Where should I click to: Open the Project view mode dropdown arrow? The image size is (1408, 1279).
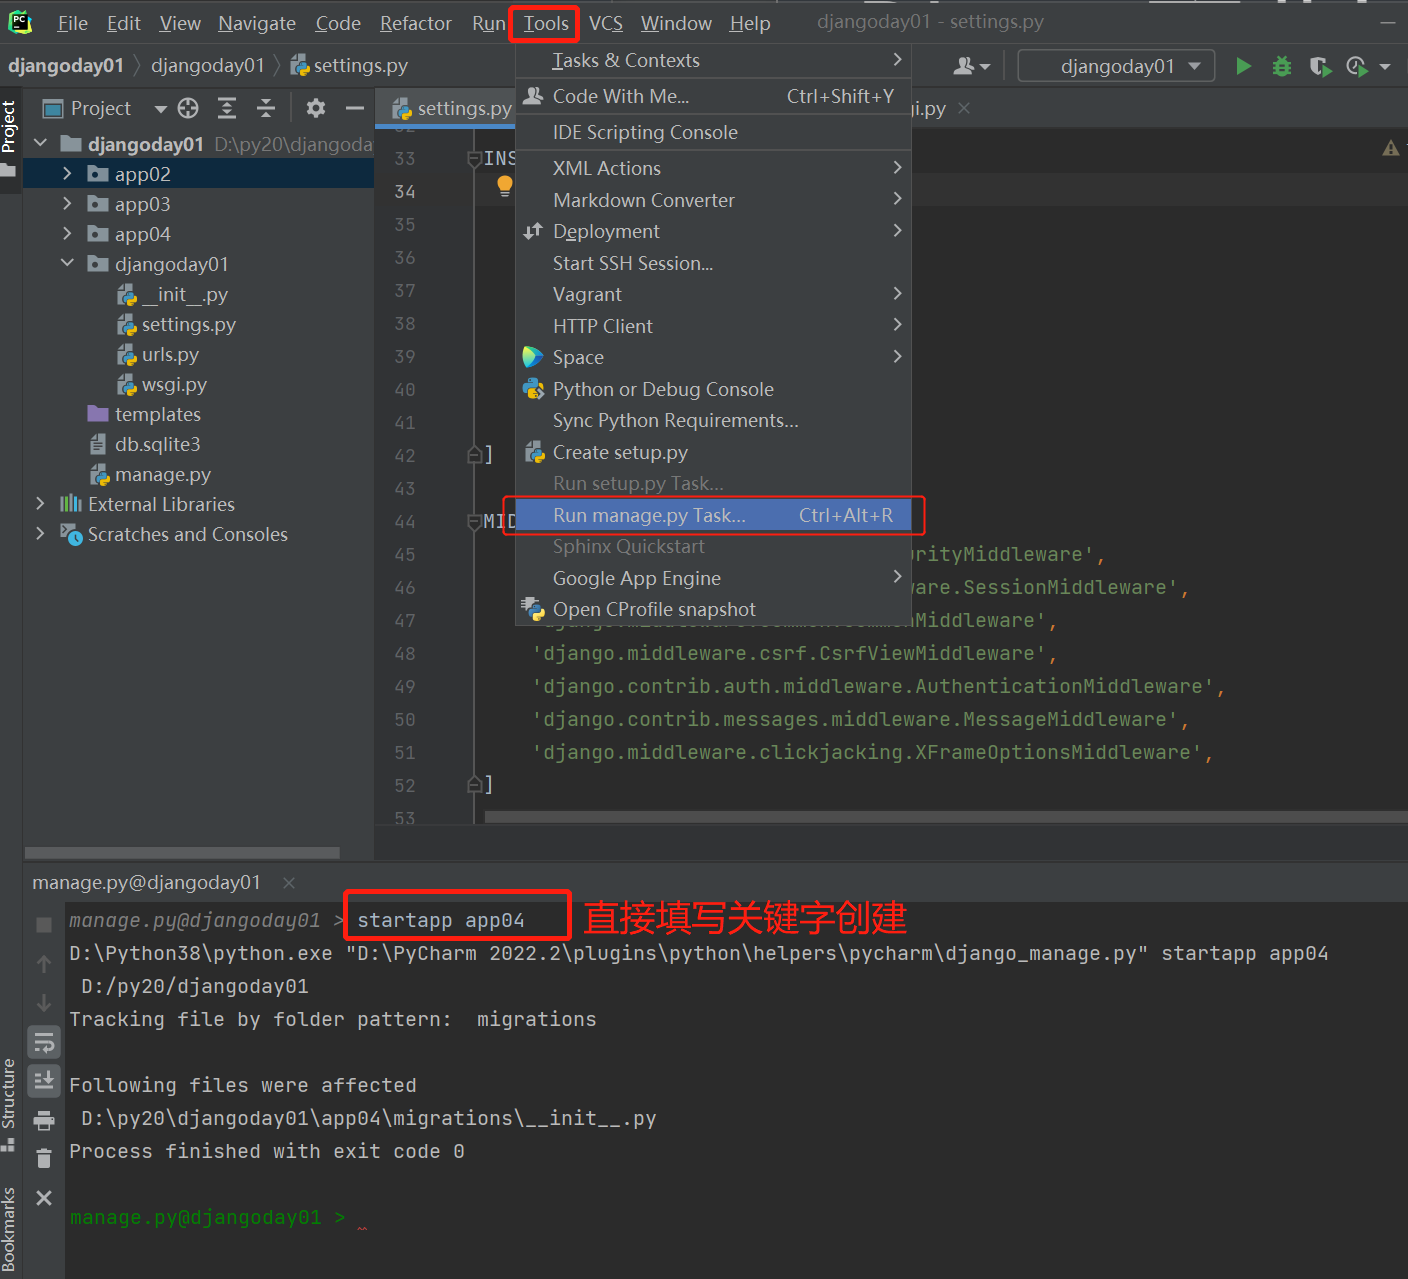pyautogui.click(x=160, y=108)
